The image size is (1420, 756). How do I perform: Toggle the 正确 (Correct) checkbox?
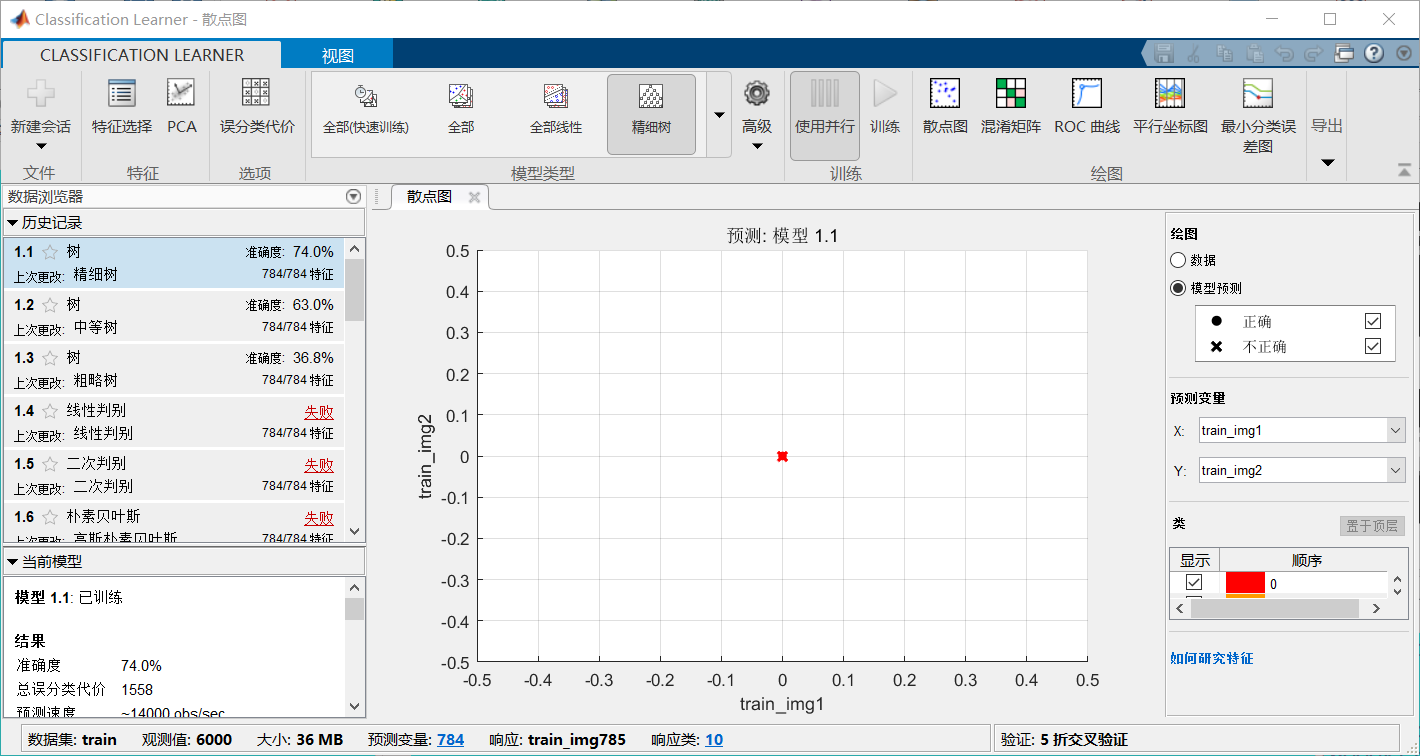click(x=1373, y=321)
